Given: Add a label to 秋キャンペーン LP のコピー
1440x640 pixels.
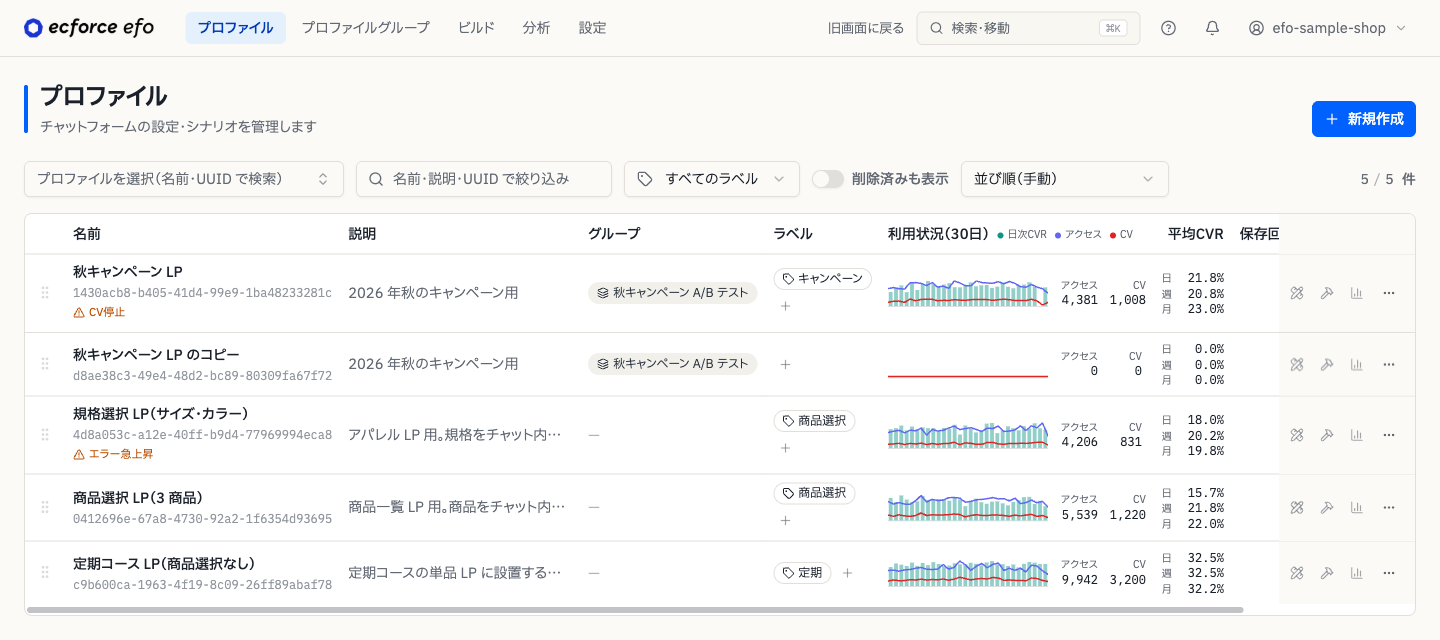Looking at the screenshot, I should click(785, 365).
